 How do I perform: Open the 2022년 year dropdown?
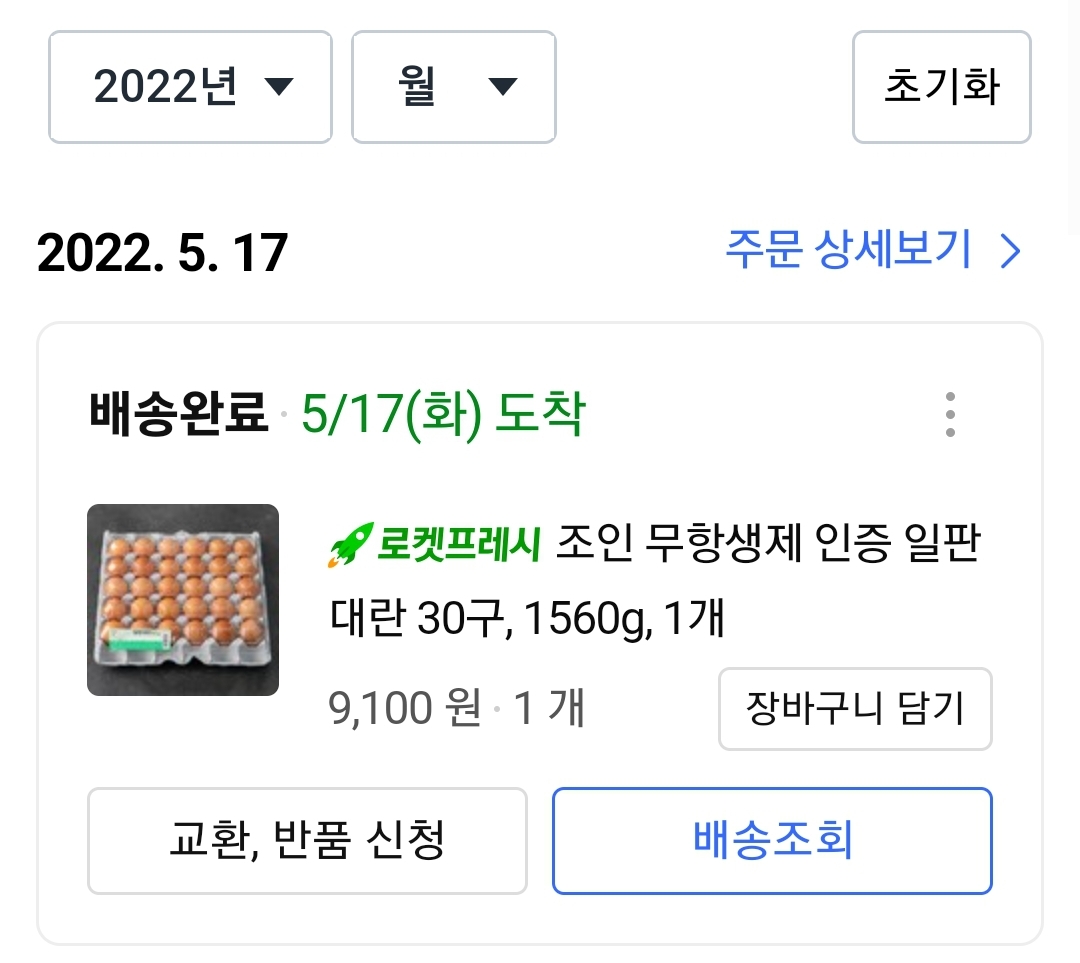[189, 87]
